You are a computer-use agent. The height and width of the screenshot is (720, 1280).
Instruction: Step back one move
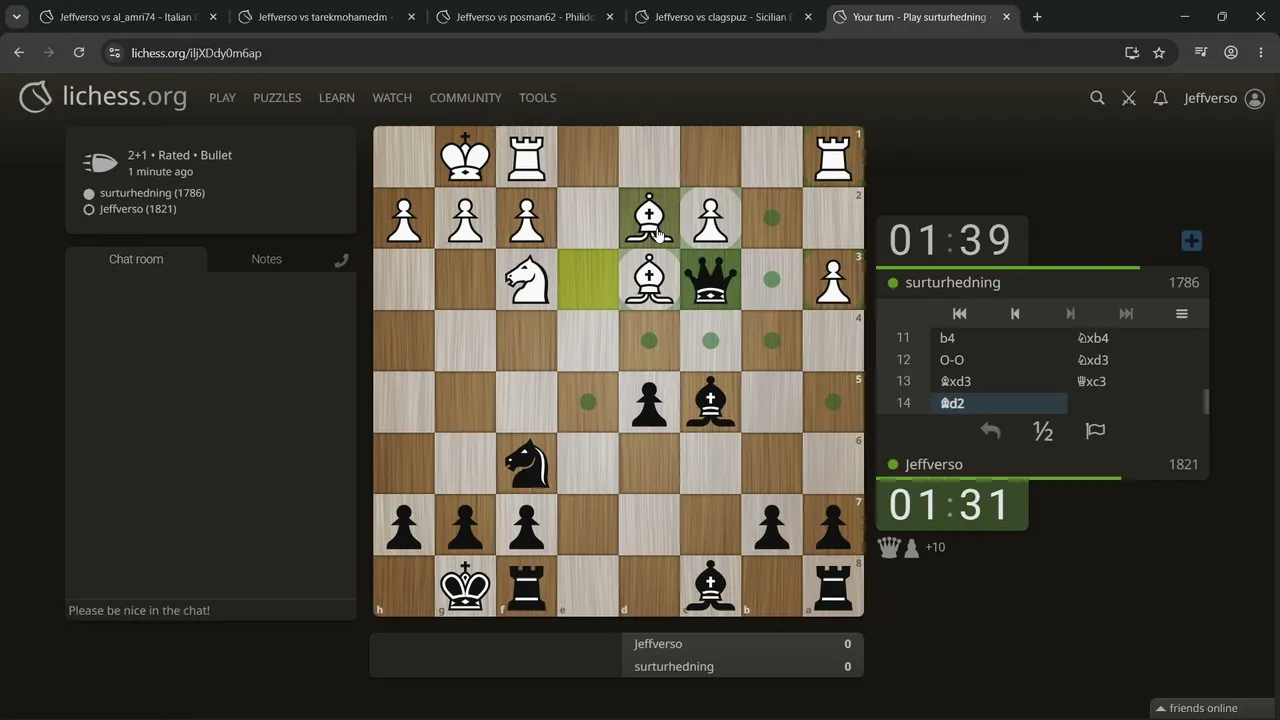pyautogui.click(x=1015, y=314)
